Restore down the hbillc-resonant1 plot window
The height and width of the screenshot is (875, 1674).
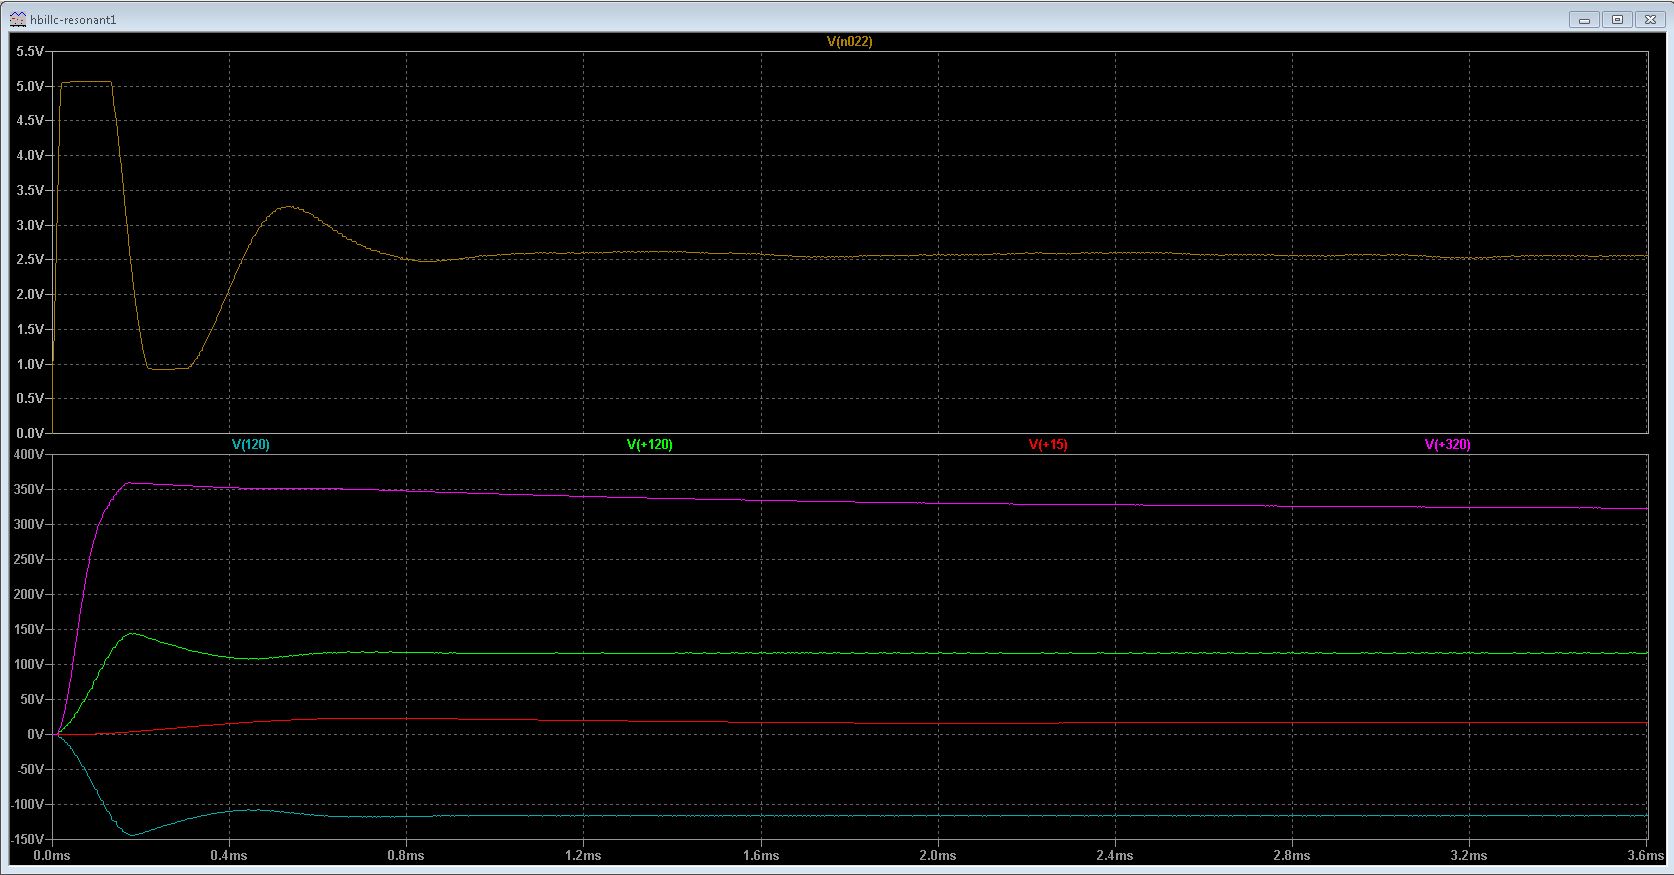(x=1617, y=19)
